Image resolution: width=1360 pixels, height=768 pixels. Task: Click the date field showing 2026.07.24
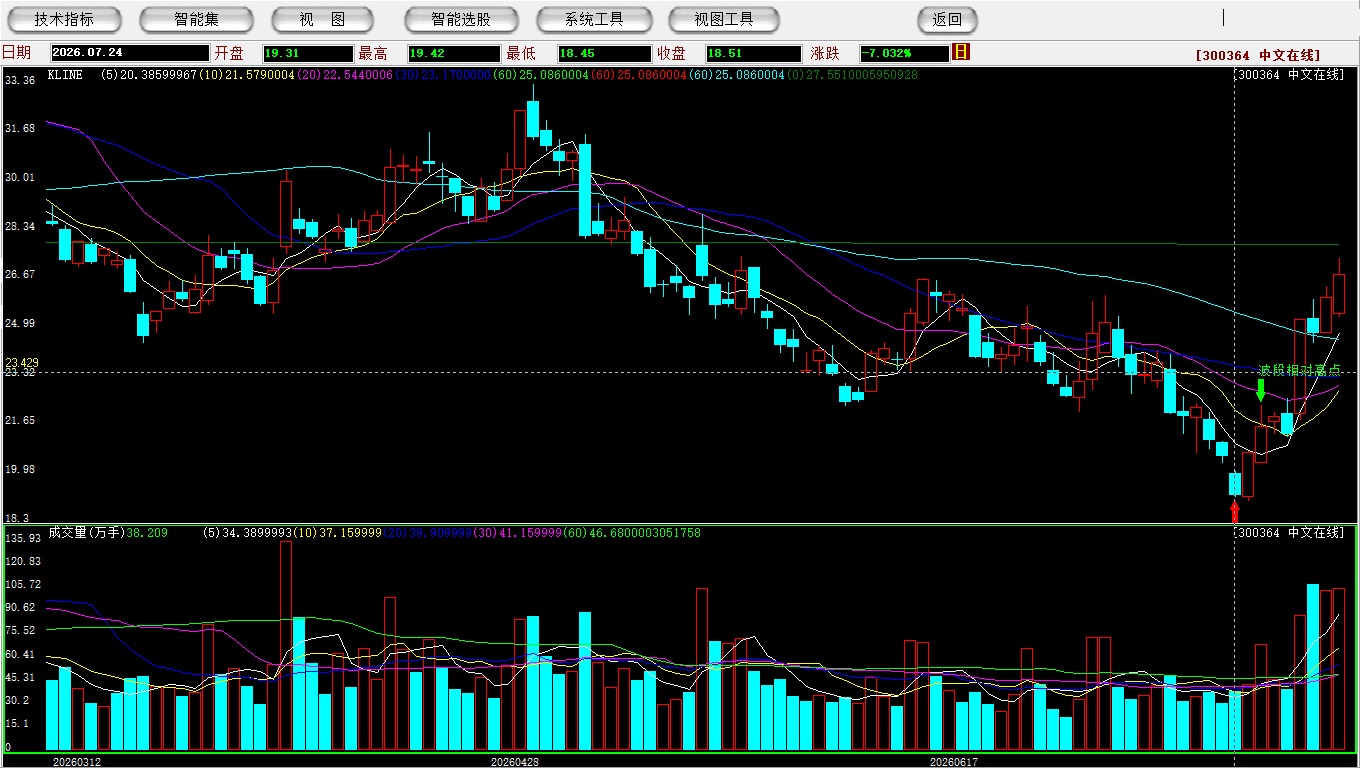point(129,53)
